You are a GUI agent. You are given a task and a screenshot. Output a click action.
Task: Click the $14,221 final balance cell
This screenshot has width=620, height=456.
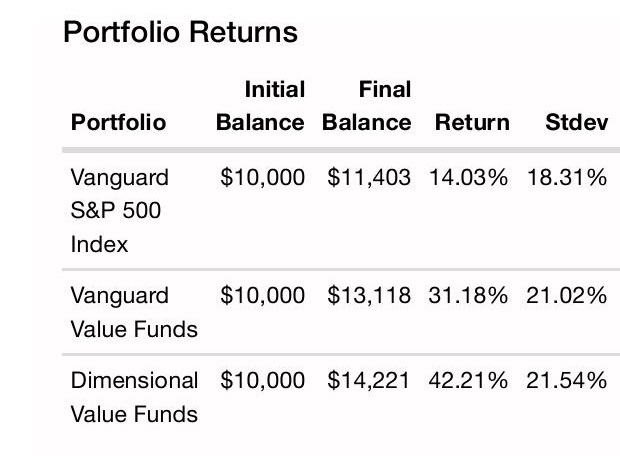click(369, 381)
